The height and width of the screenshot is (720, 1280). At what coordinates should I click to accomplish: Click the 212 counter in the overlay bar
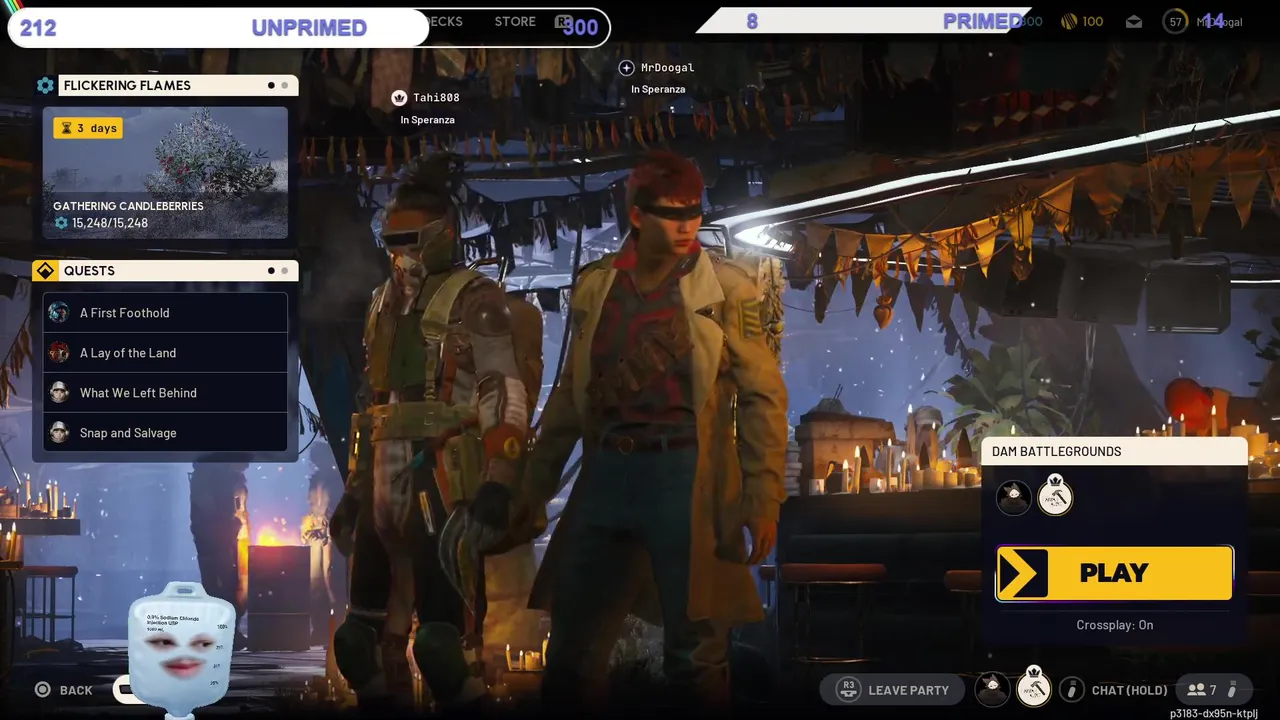point(38,28)
